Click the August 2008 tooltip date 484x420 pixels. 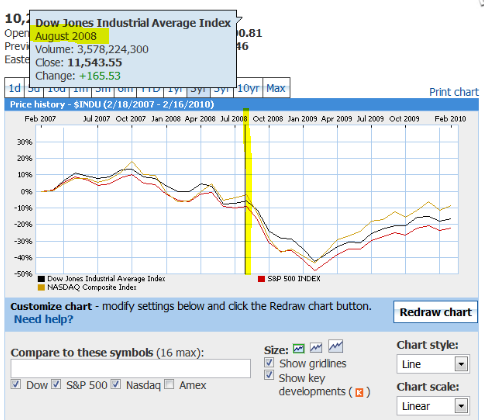[x=66, y=36]
